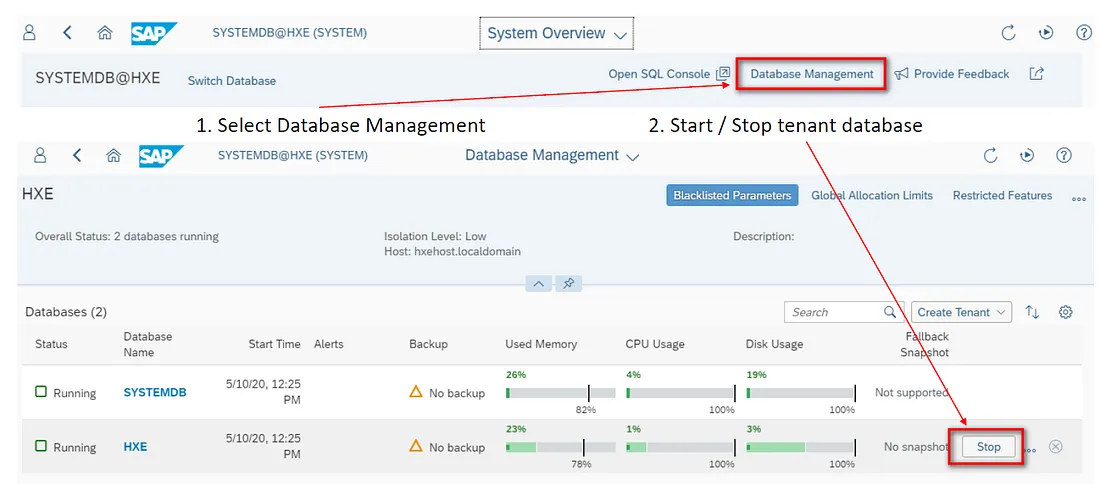
Task: Click Provide Feedback
Action: (x=952, y=74)
